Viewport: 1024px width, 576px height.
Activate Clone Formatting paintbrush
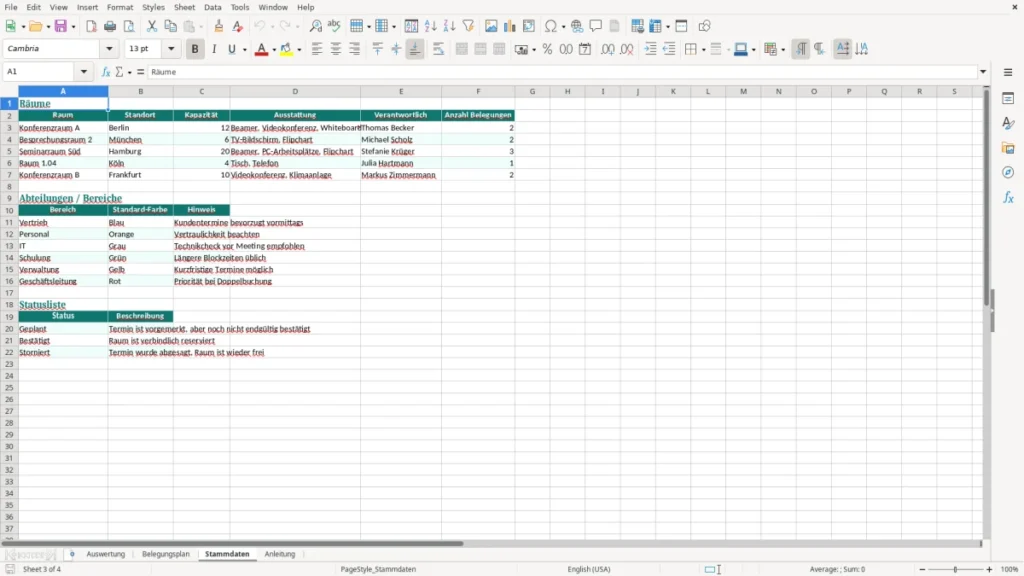tap(219, 26)
